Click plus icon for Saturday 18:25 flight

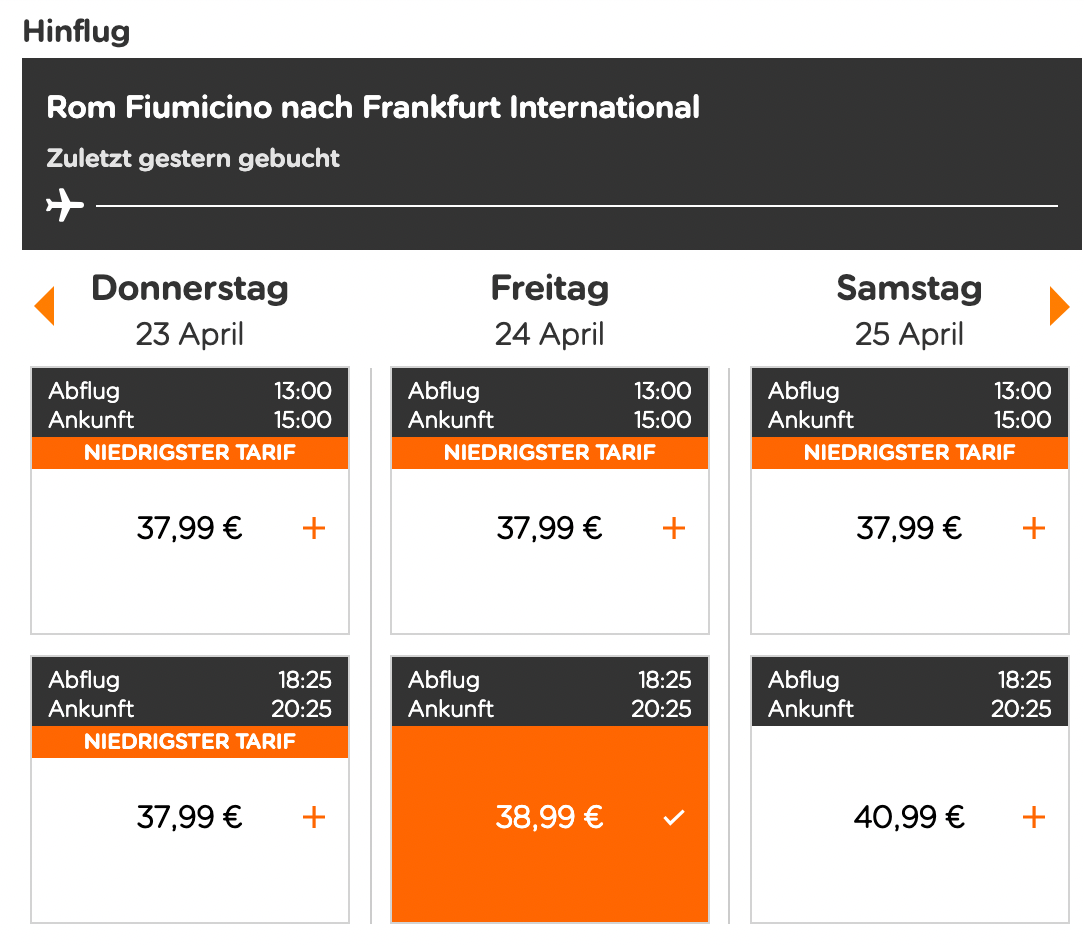[1034, 817]
